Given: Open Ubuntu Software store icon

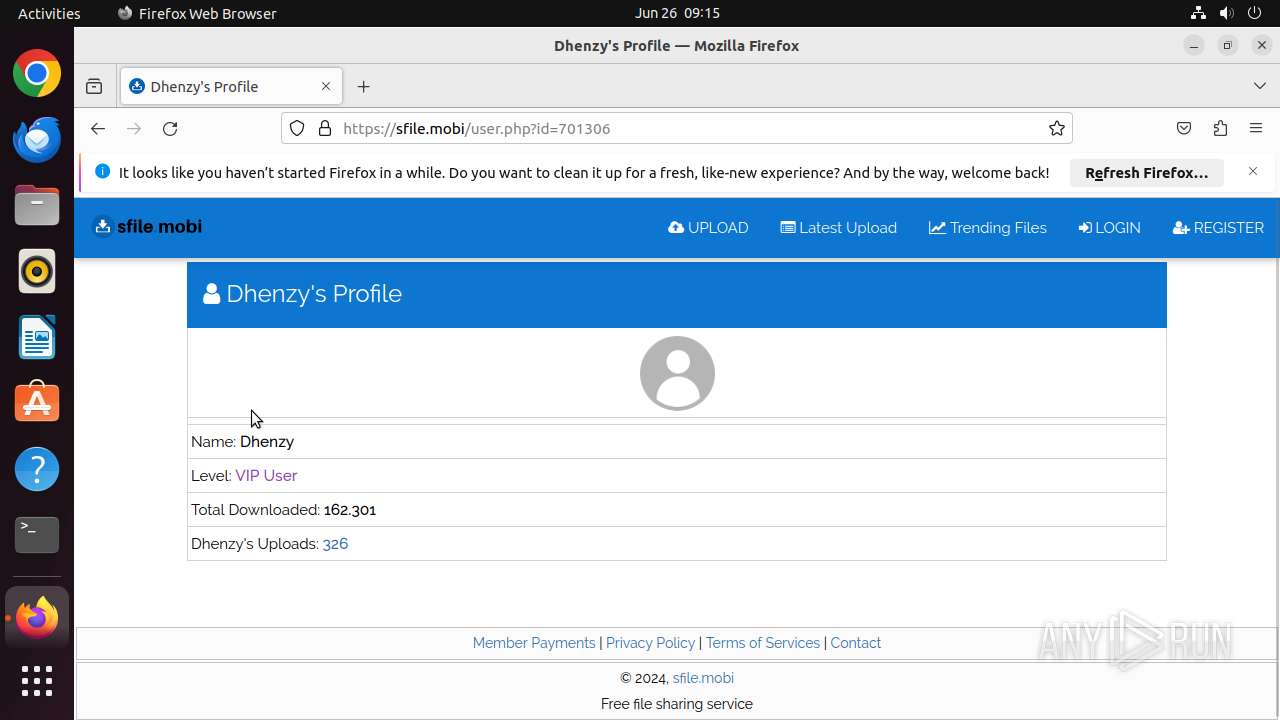Looking at the screenshot, I should (x=37, y=403).
